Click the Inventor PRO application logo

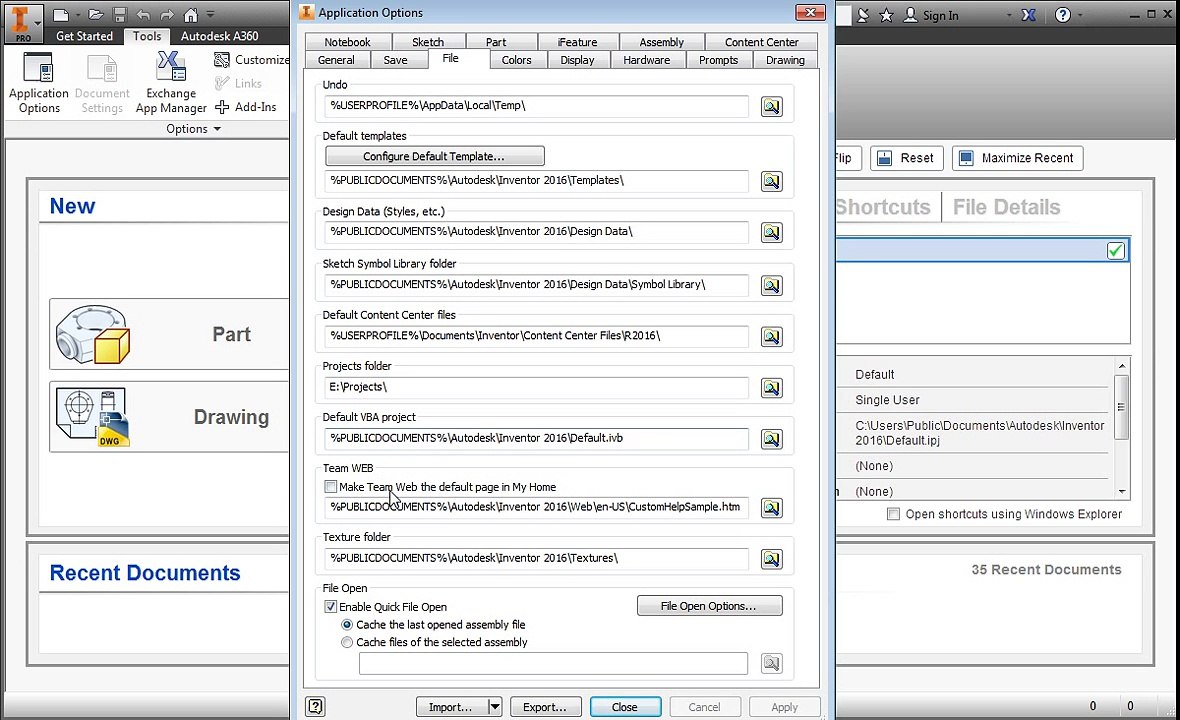tap(23, 21)
